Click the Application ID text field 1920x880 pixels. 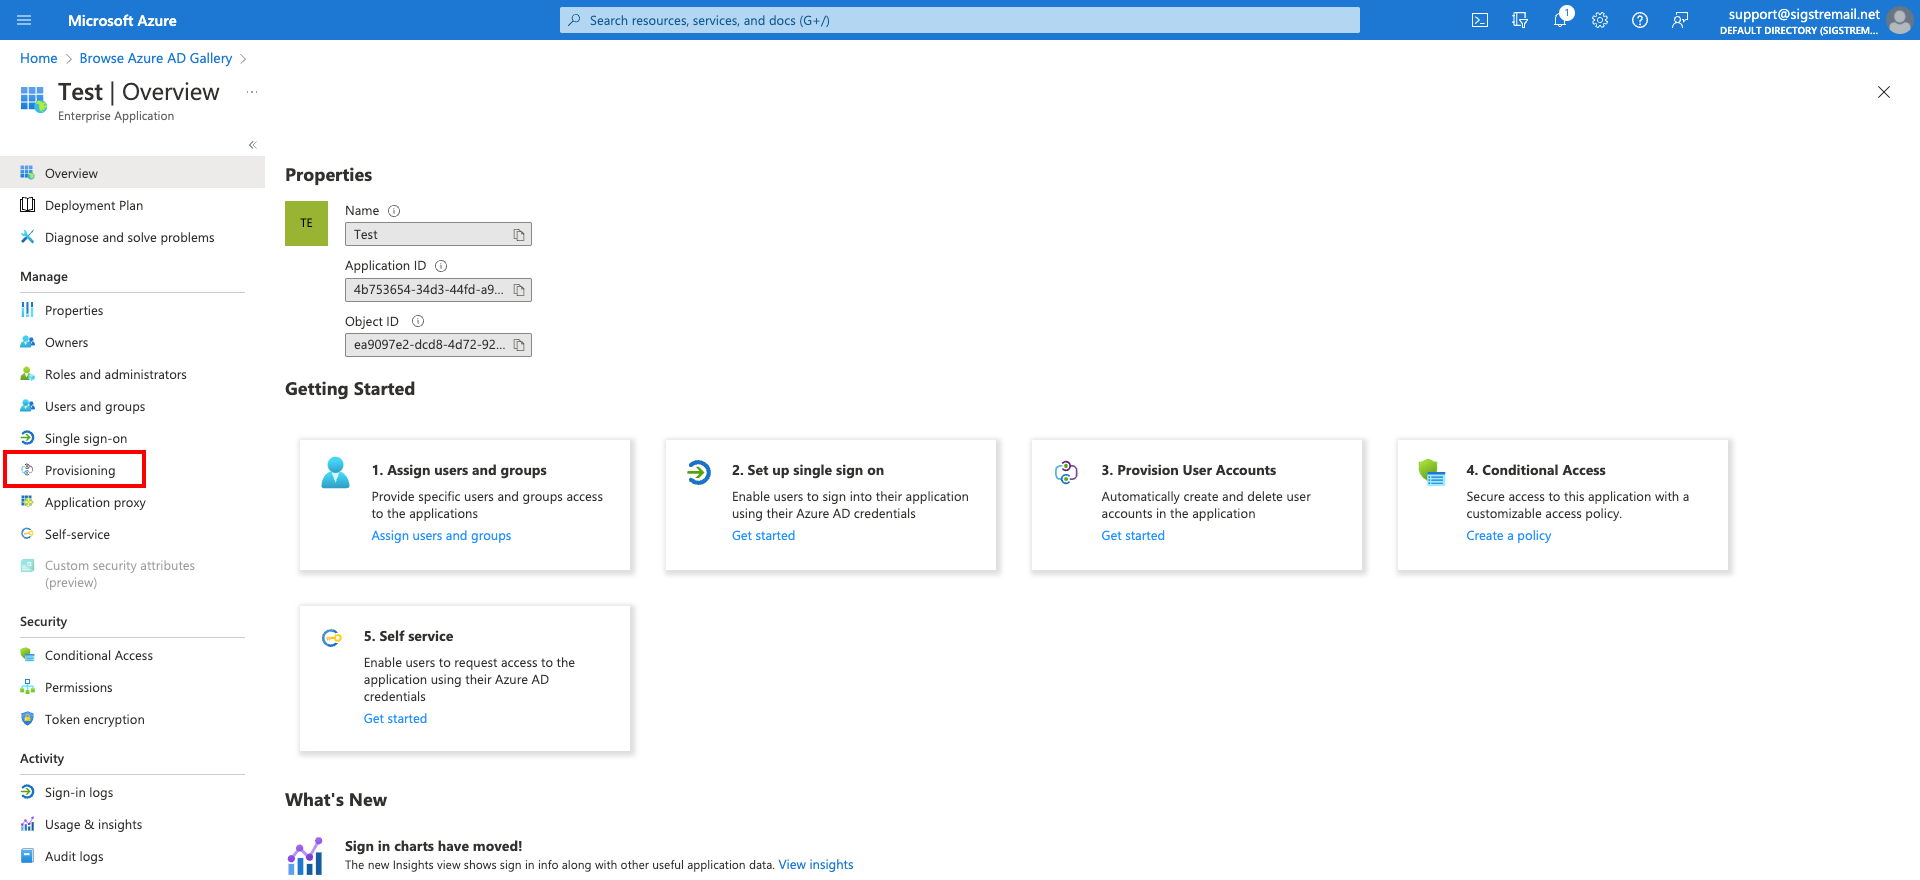pos(438,290)
